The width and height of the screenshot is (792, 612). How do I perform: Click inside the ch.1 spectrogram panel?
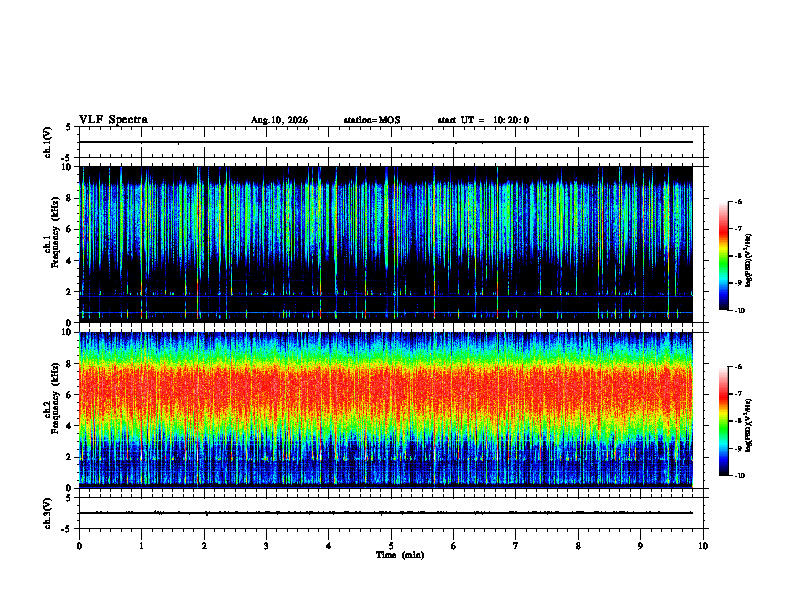pos(386,244)
